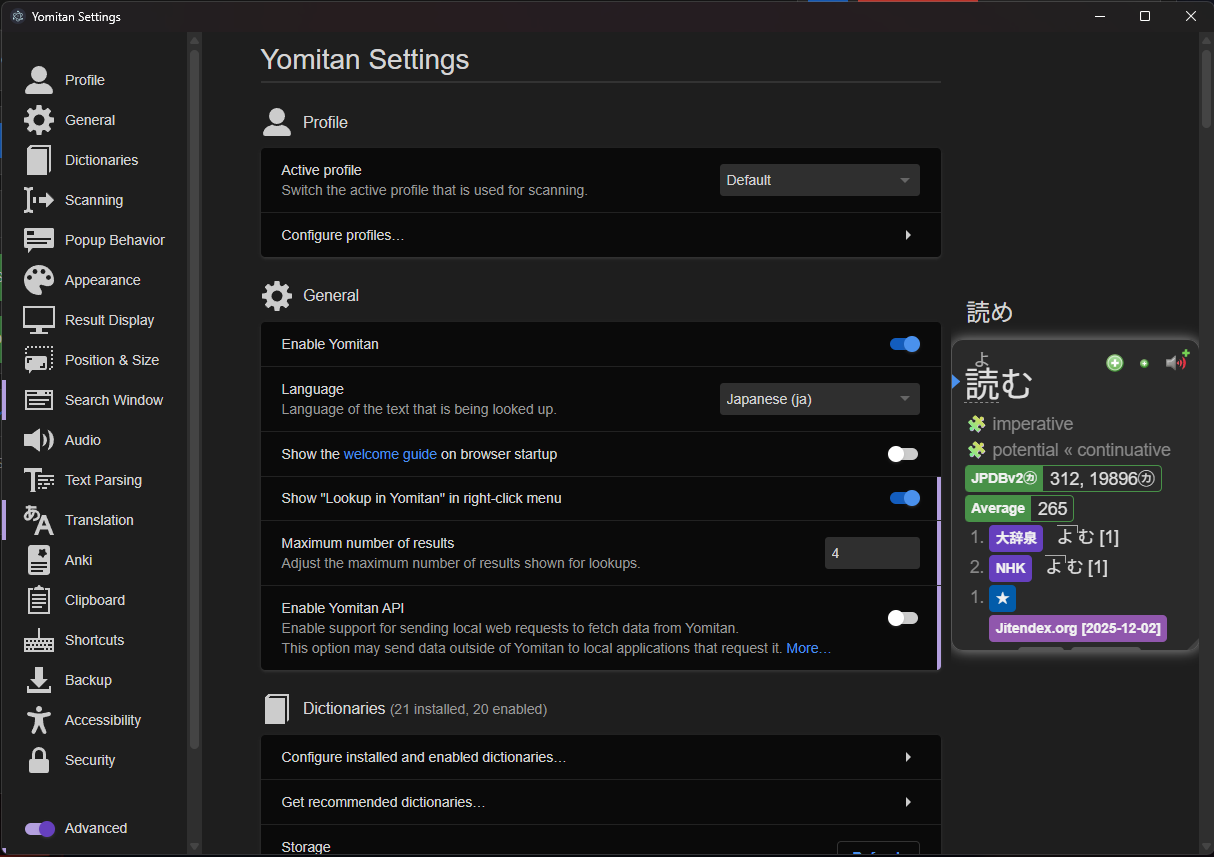Select the Audio speaker icon in sidebar

(39, 440)
